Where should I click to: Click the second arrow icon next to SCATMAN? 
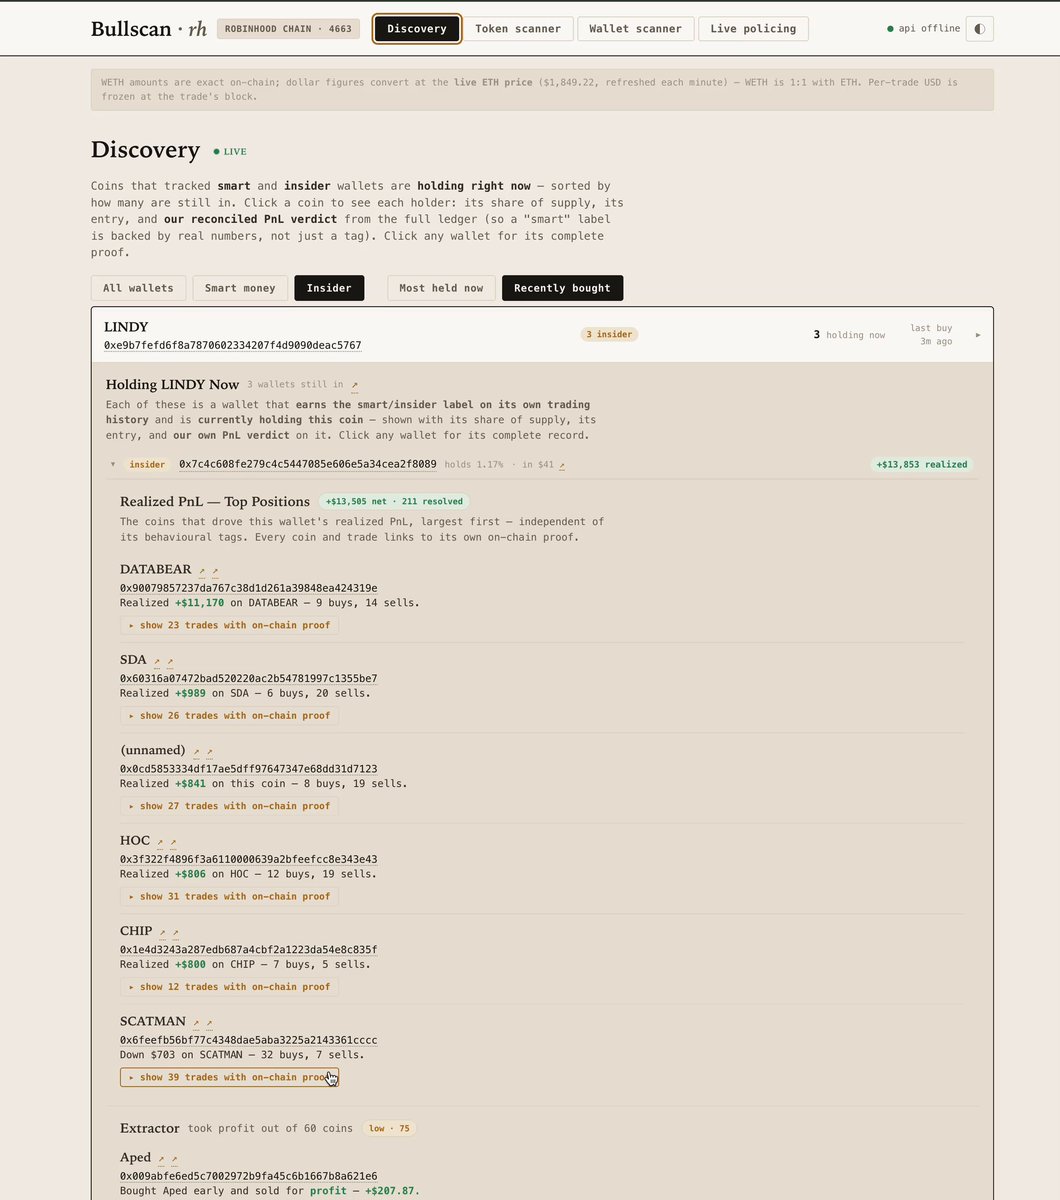209,1023
